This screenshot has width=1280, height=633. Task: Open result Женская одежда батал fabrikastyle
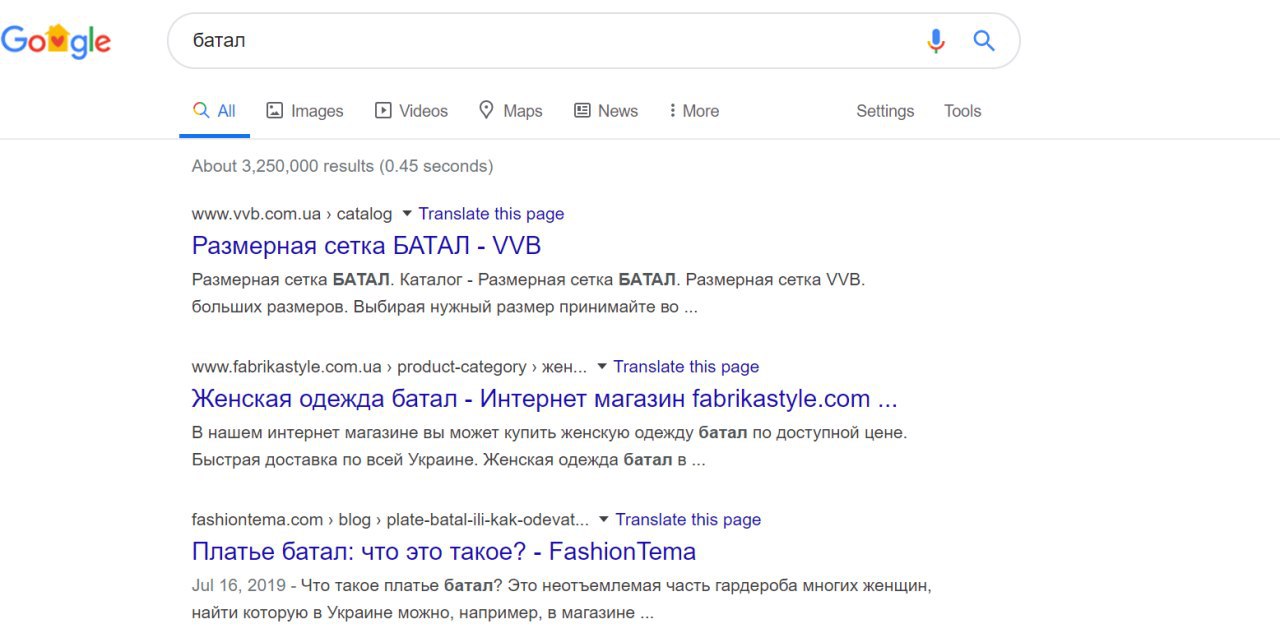[544, 399]
